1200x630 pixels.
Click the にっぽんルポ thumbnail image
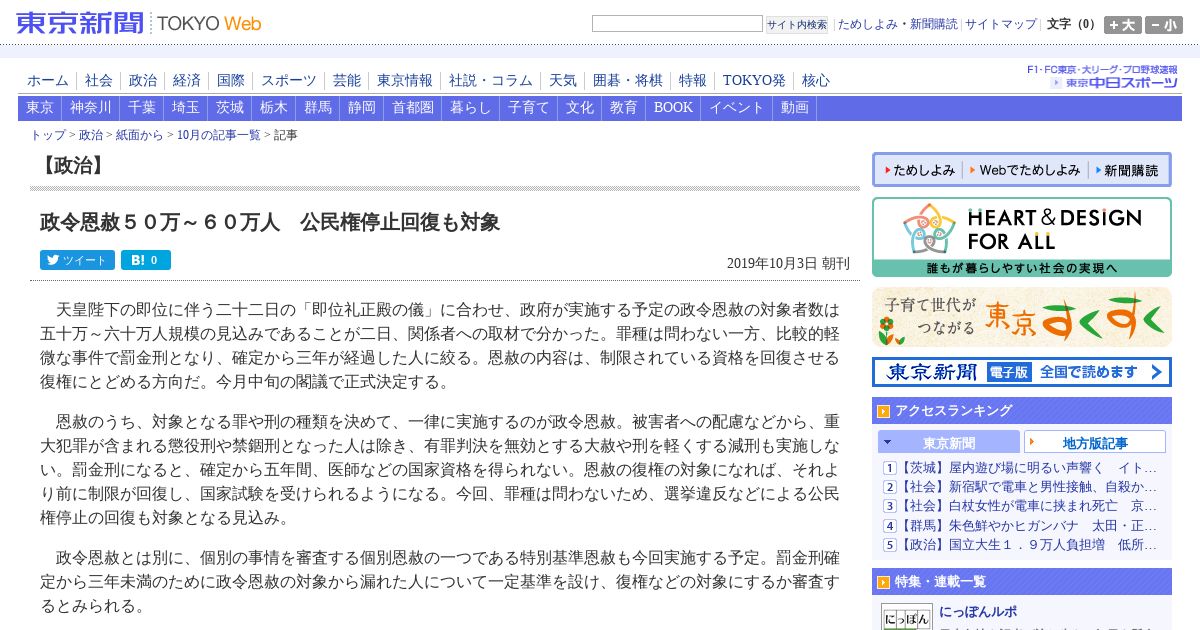(x=907, y=616)
